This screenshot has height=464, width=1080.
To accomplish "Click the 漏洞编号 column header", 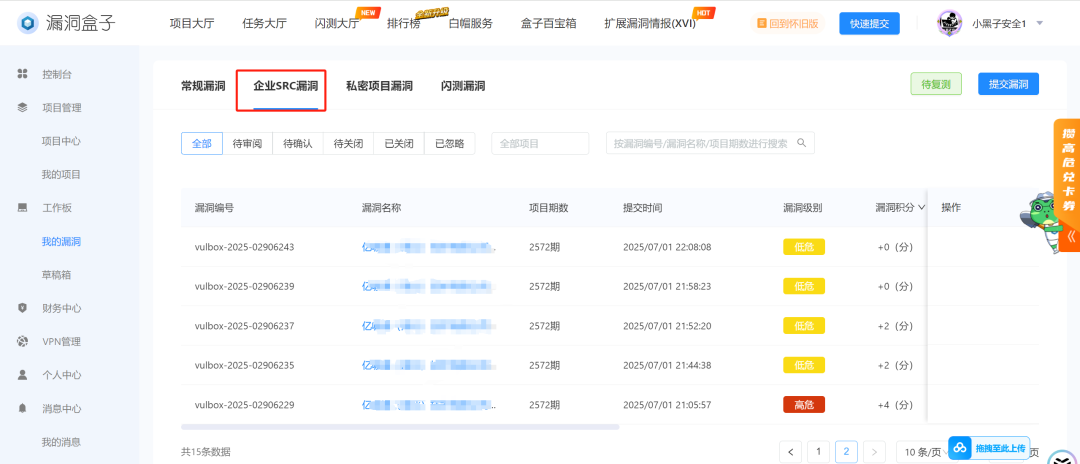I will pos(214,207).
